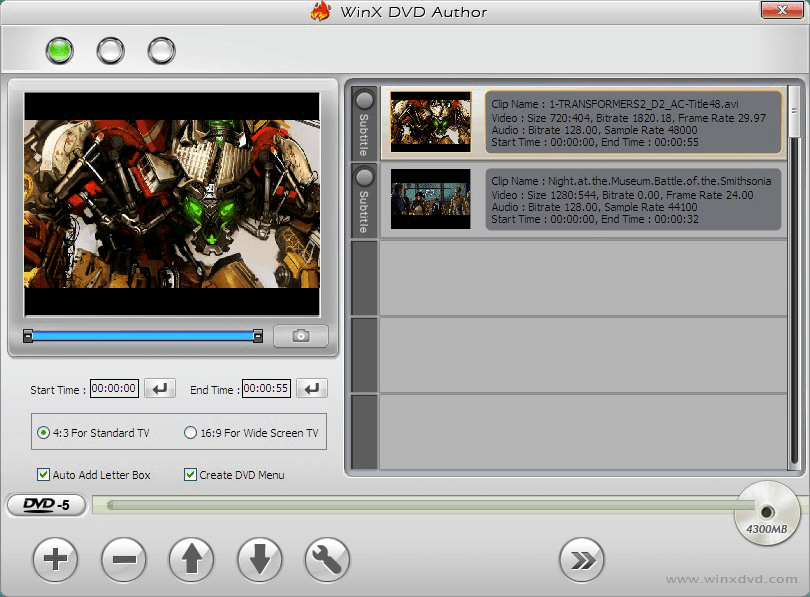810x597 pixels.
Task: Move clip down with the down-arrow icon
Action: tap(259, 560)
